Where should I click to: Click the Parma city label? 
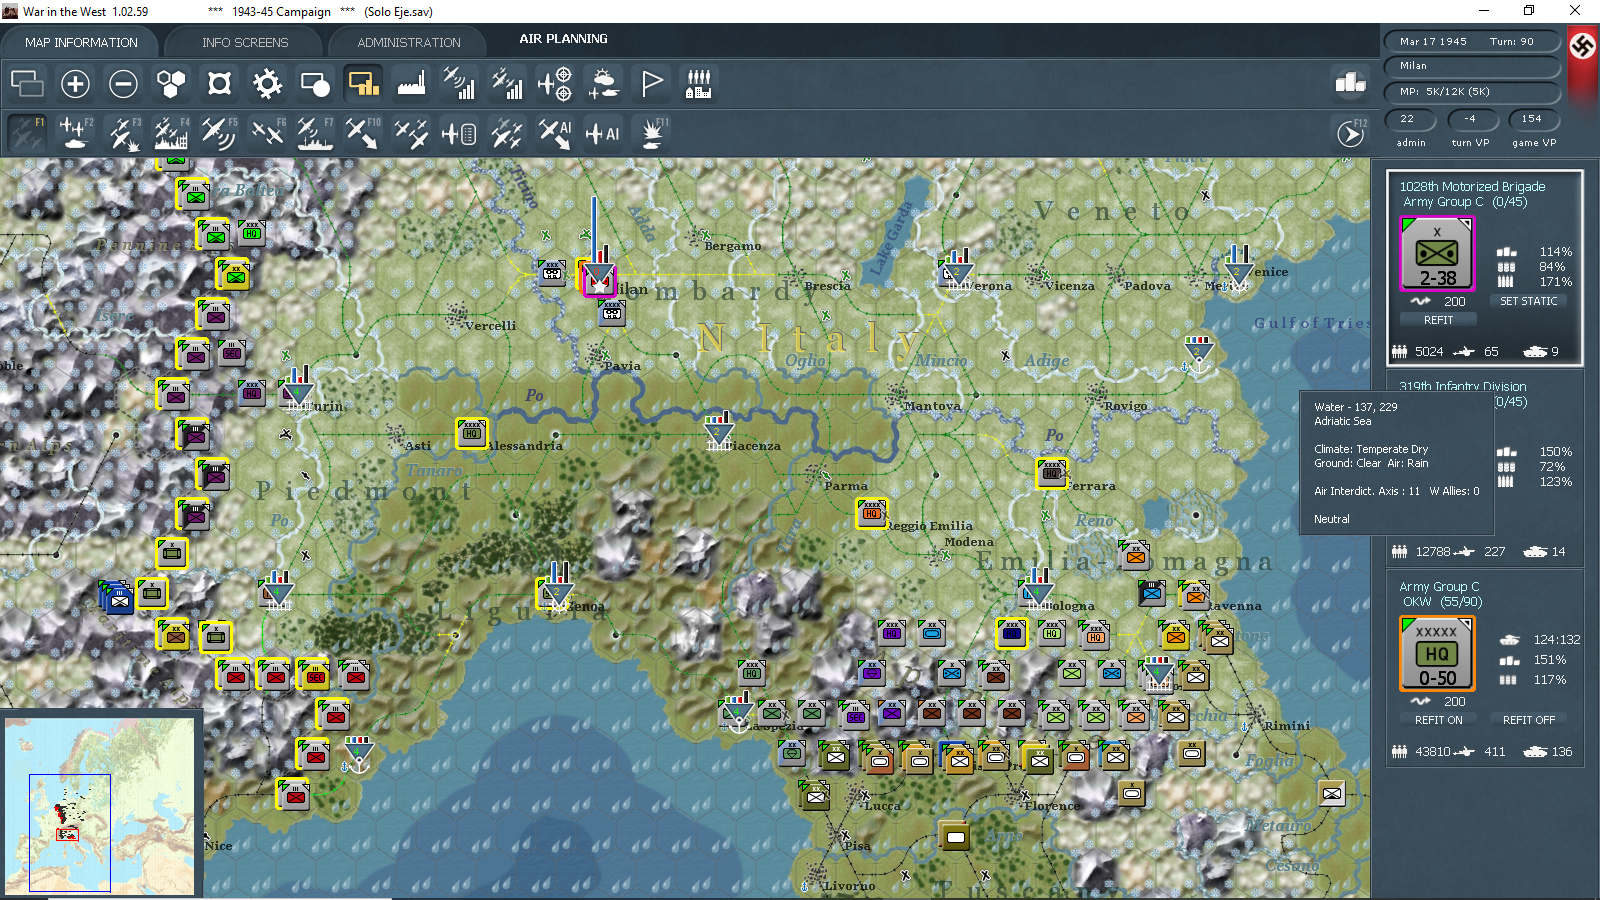tap(846, 486)
